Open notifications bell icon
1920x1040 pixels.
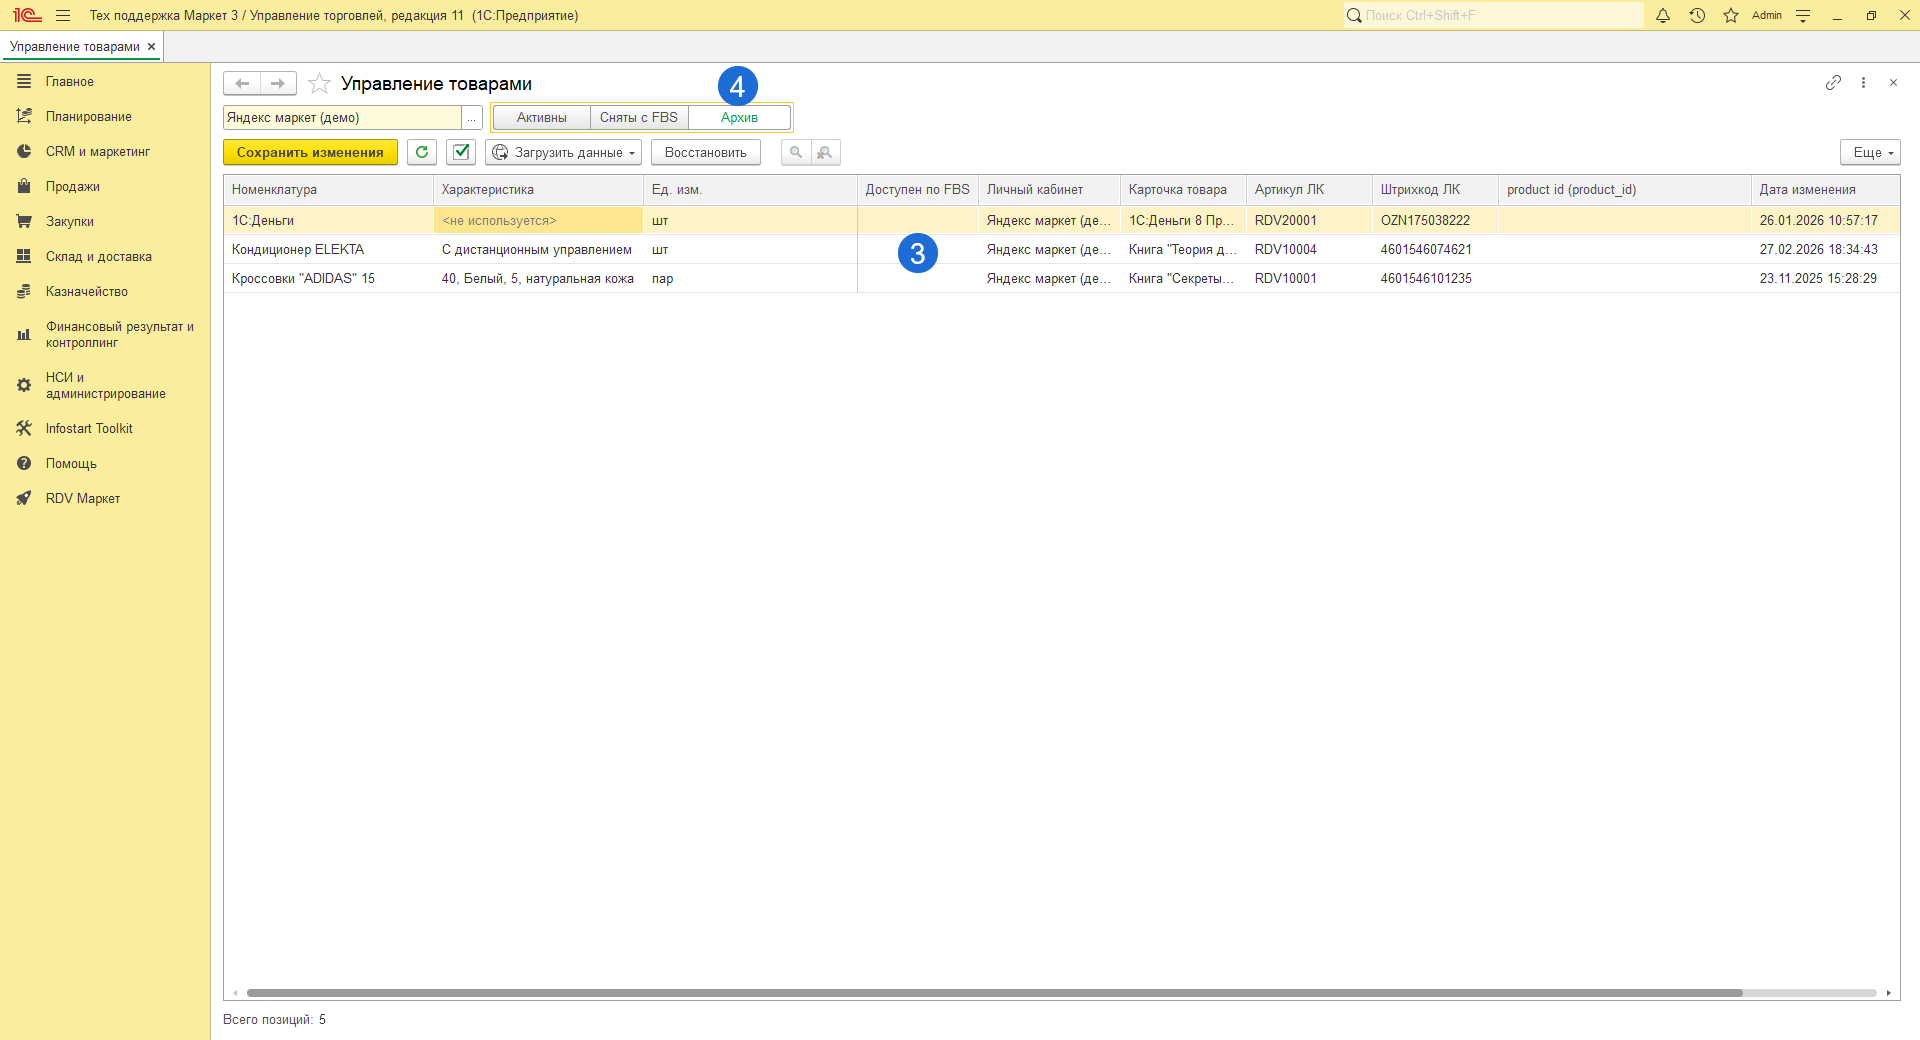[1663, 15]
